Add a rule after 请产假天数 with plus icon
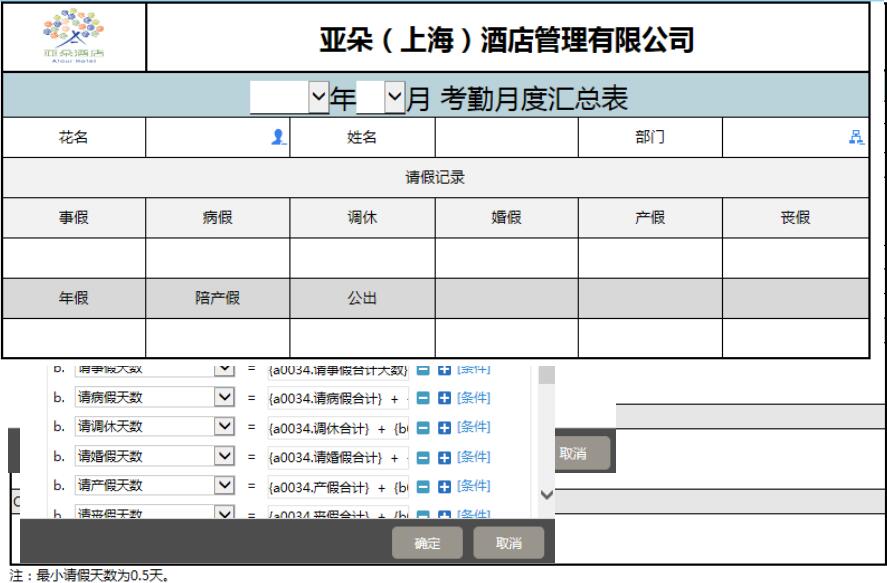Viewport: 887px width, 583px height. (x=445, y=486)
